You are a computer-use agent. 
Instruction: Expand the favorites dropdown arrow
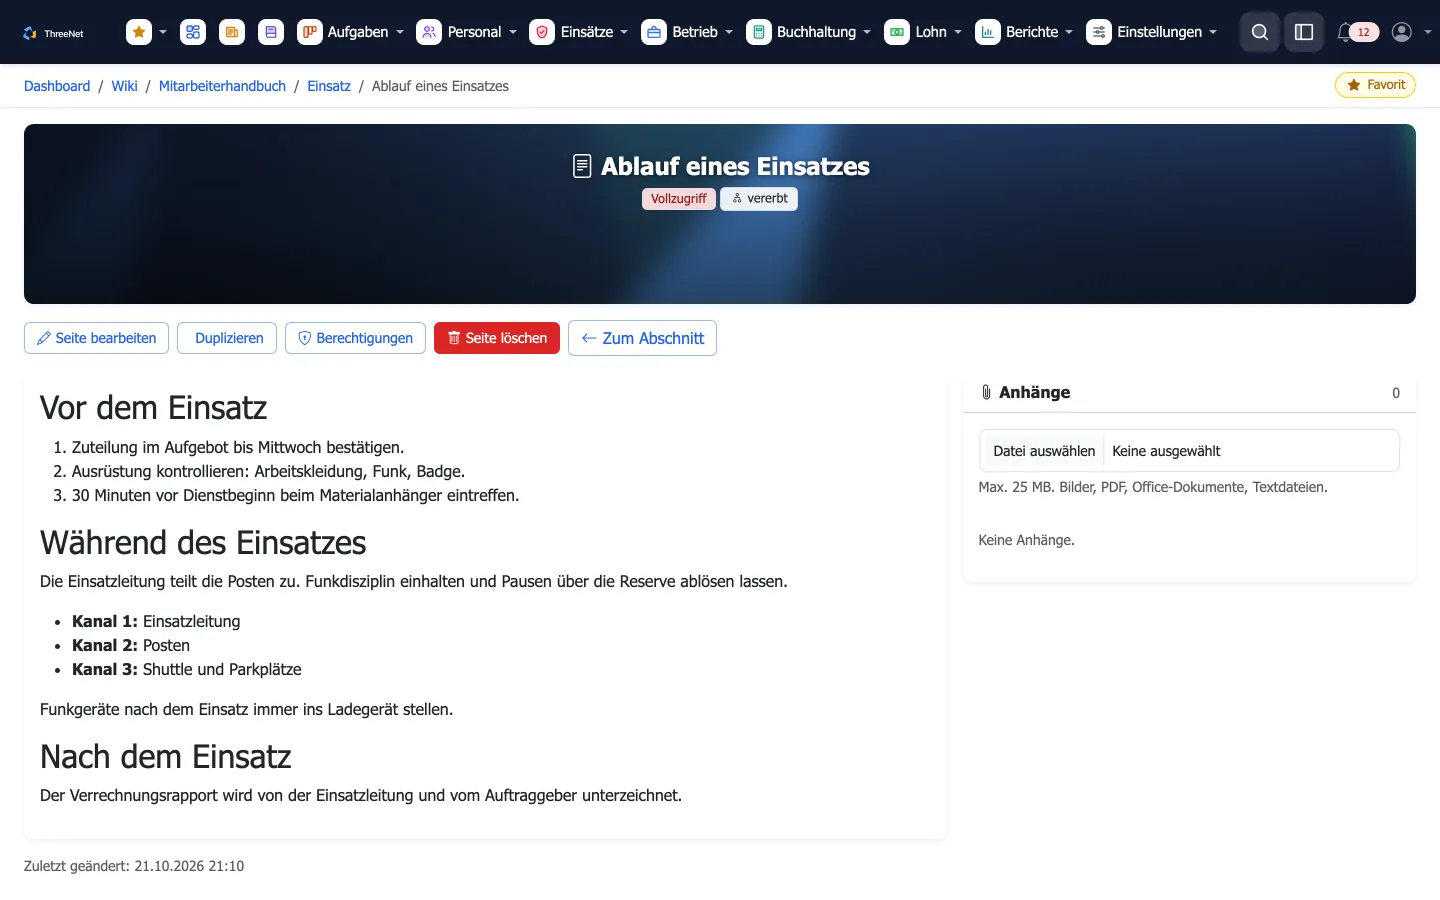(x=163, y=32)
